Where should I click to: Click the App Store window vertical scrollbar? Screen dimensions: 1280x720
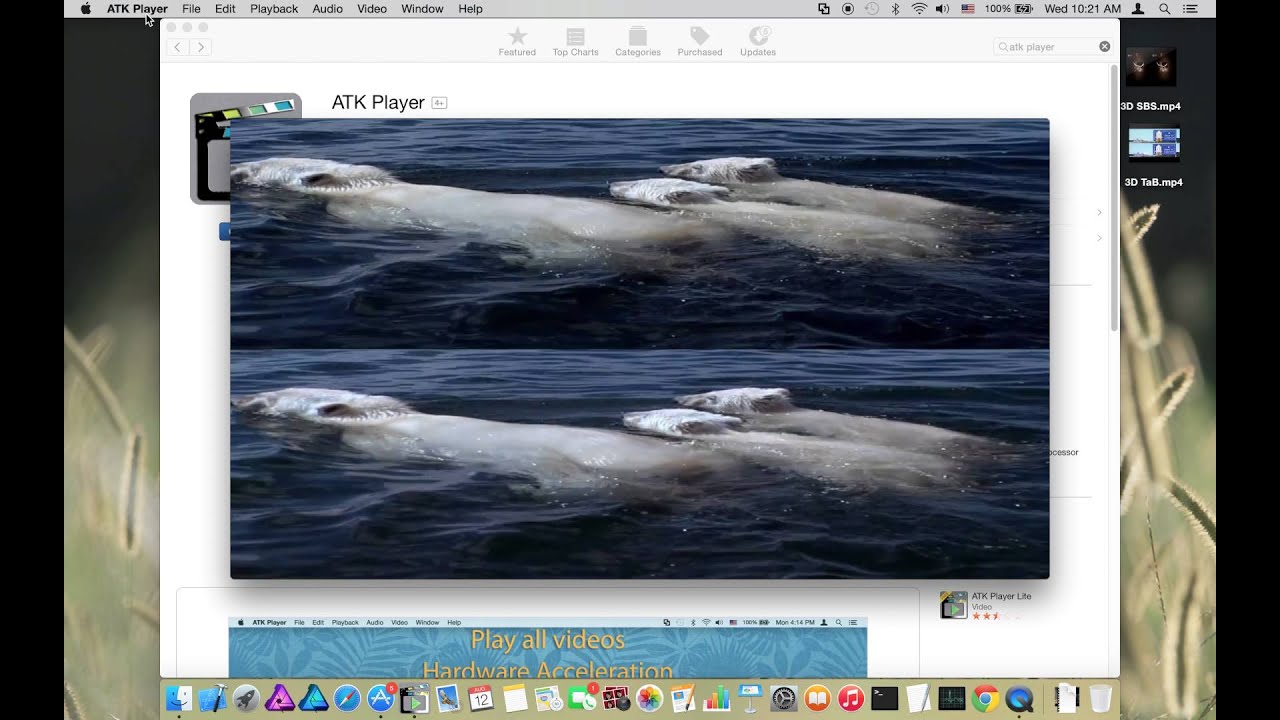pyautogui.click(x=1114, y=200)
